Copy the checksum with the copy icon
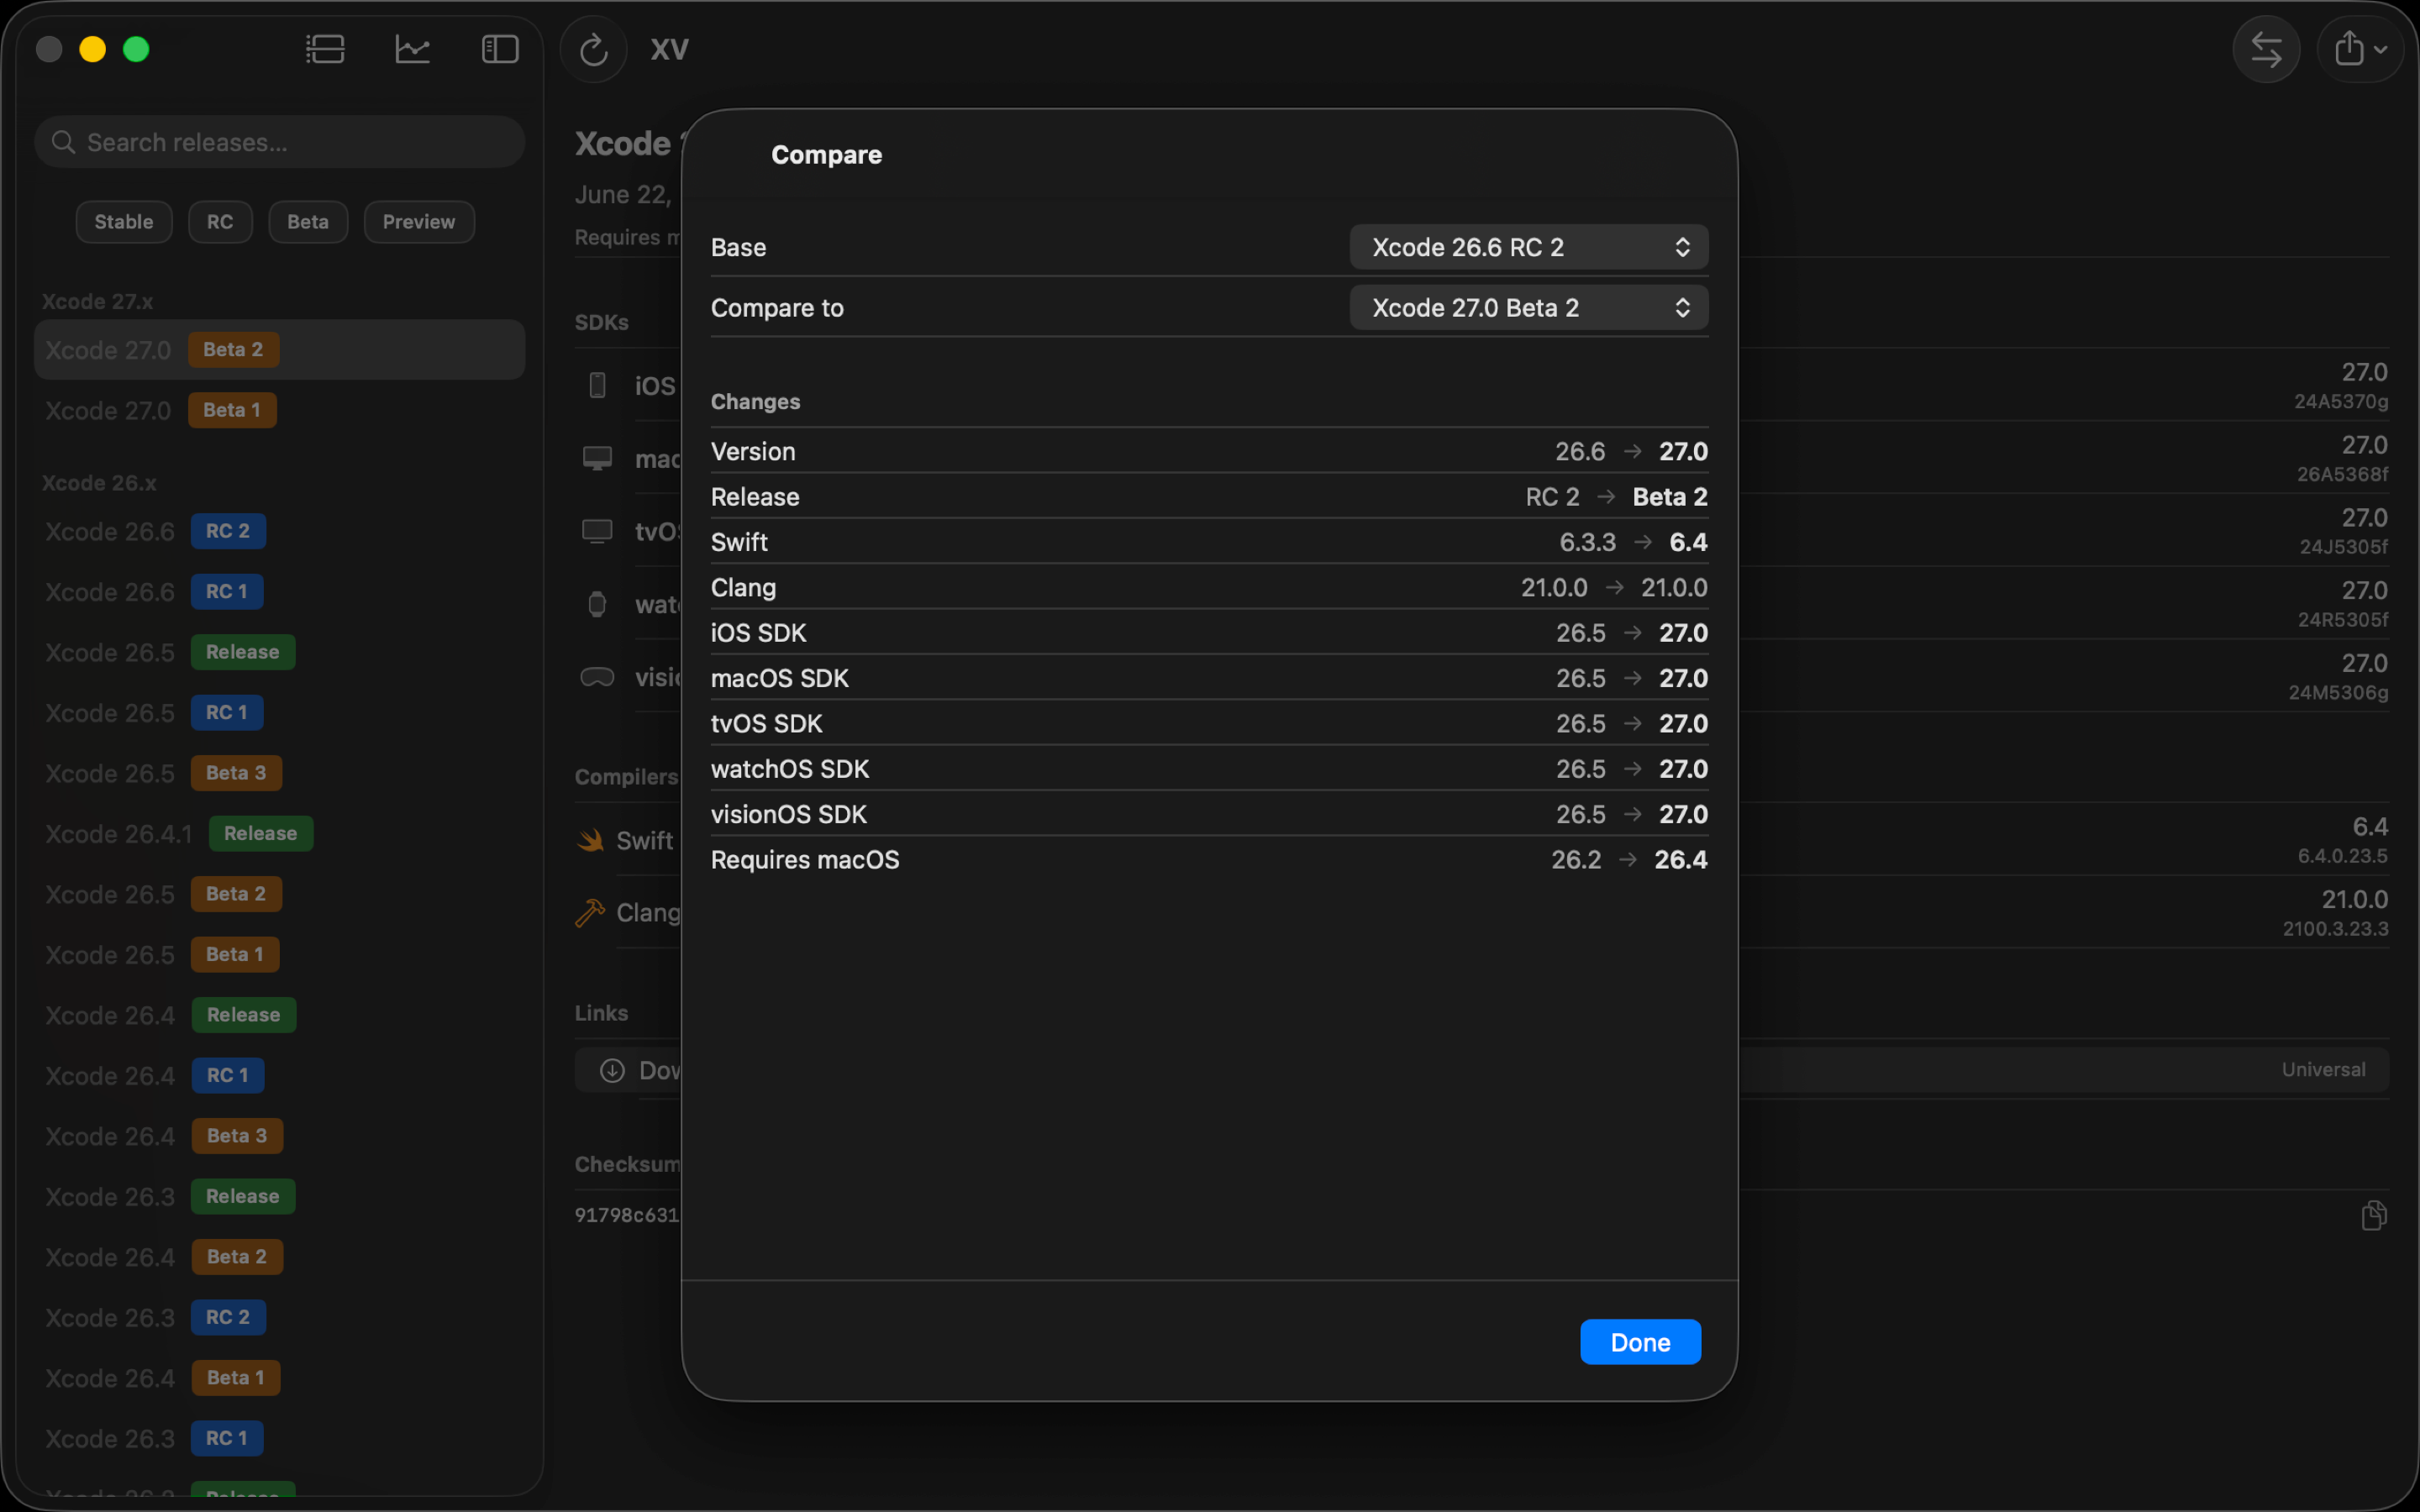The width and height of the screenshot is (2420, 1512). (2374, 1215)
